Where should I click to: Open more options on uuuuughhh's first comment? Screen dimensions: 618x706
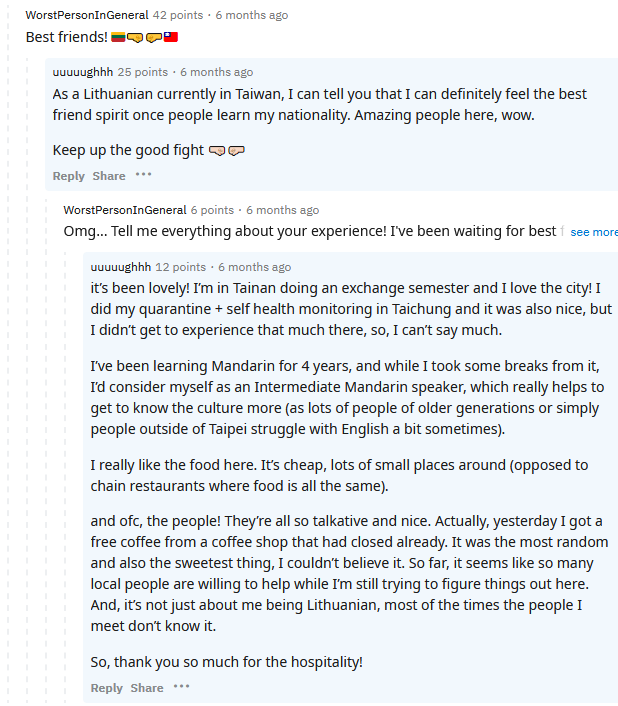(144, 175)
